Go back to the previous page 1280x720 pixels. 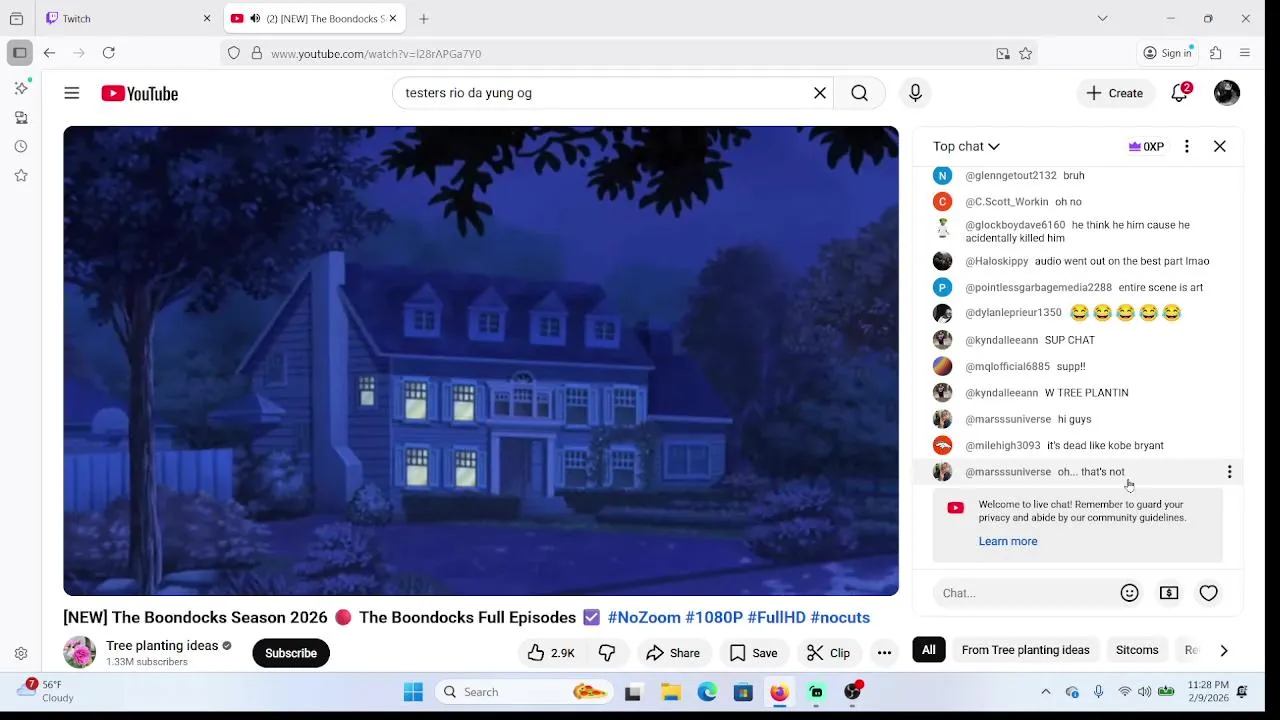click(x=49, y=53)
